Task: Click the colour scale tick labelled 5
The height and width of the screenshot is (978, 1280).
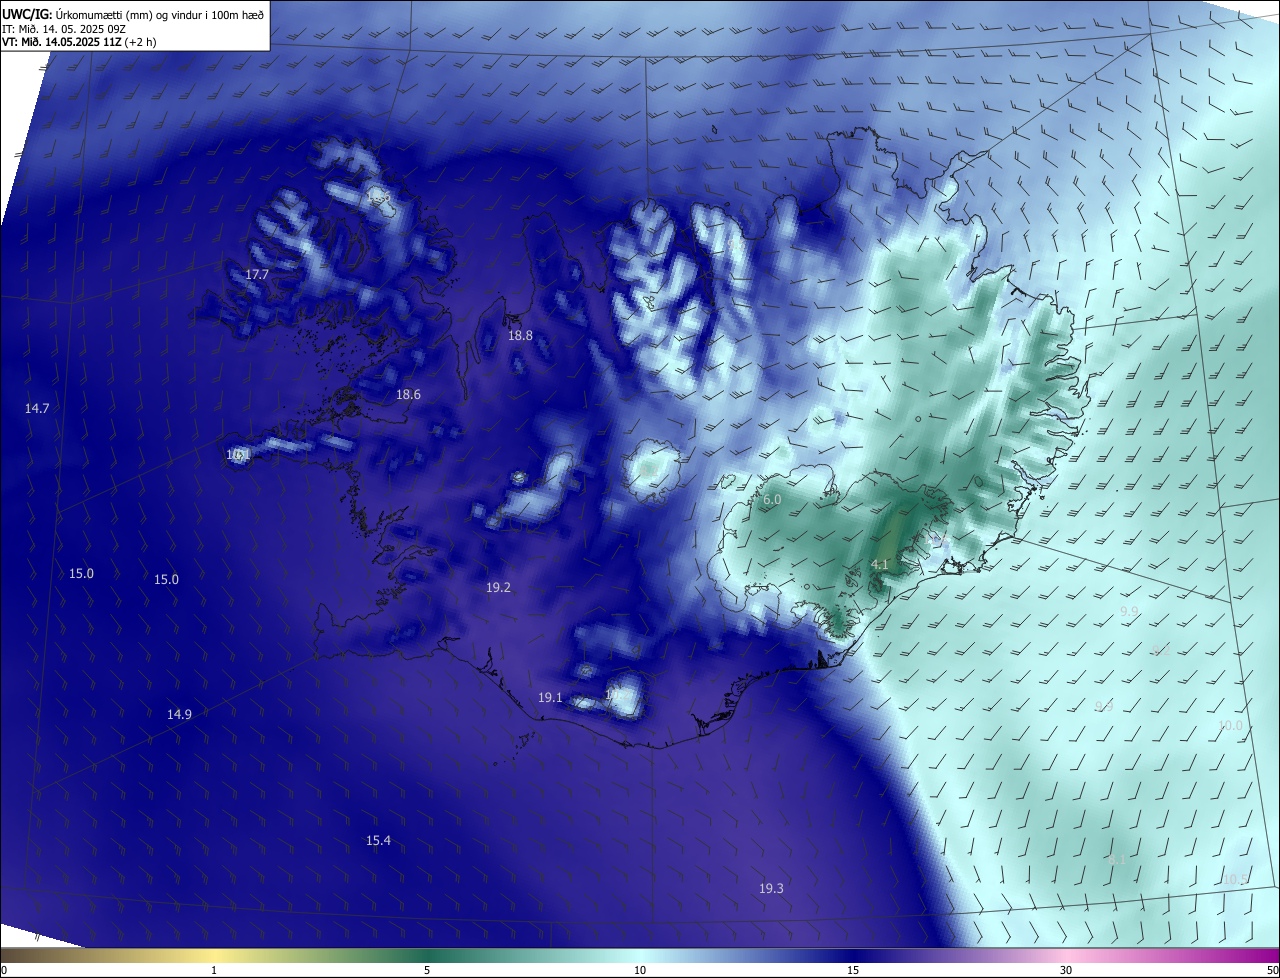Action: tap(427, 970)
